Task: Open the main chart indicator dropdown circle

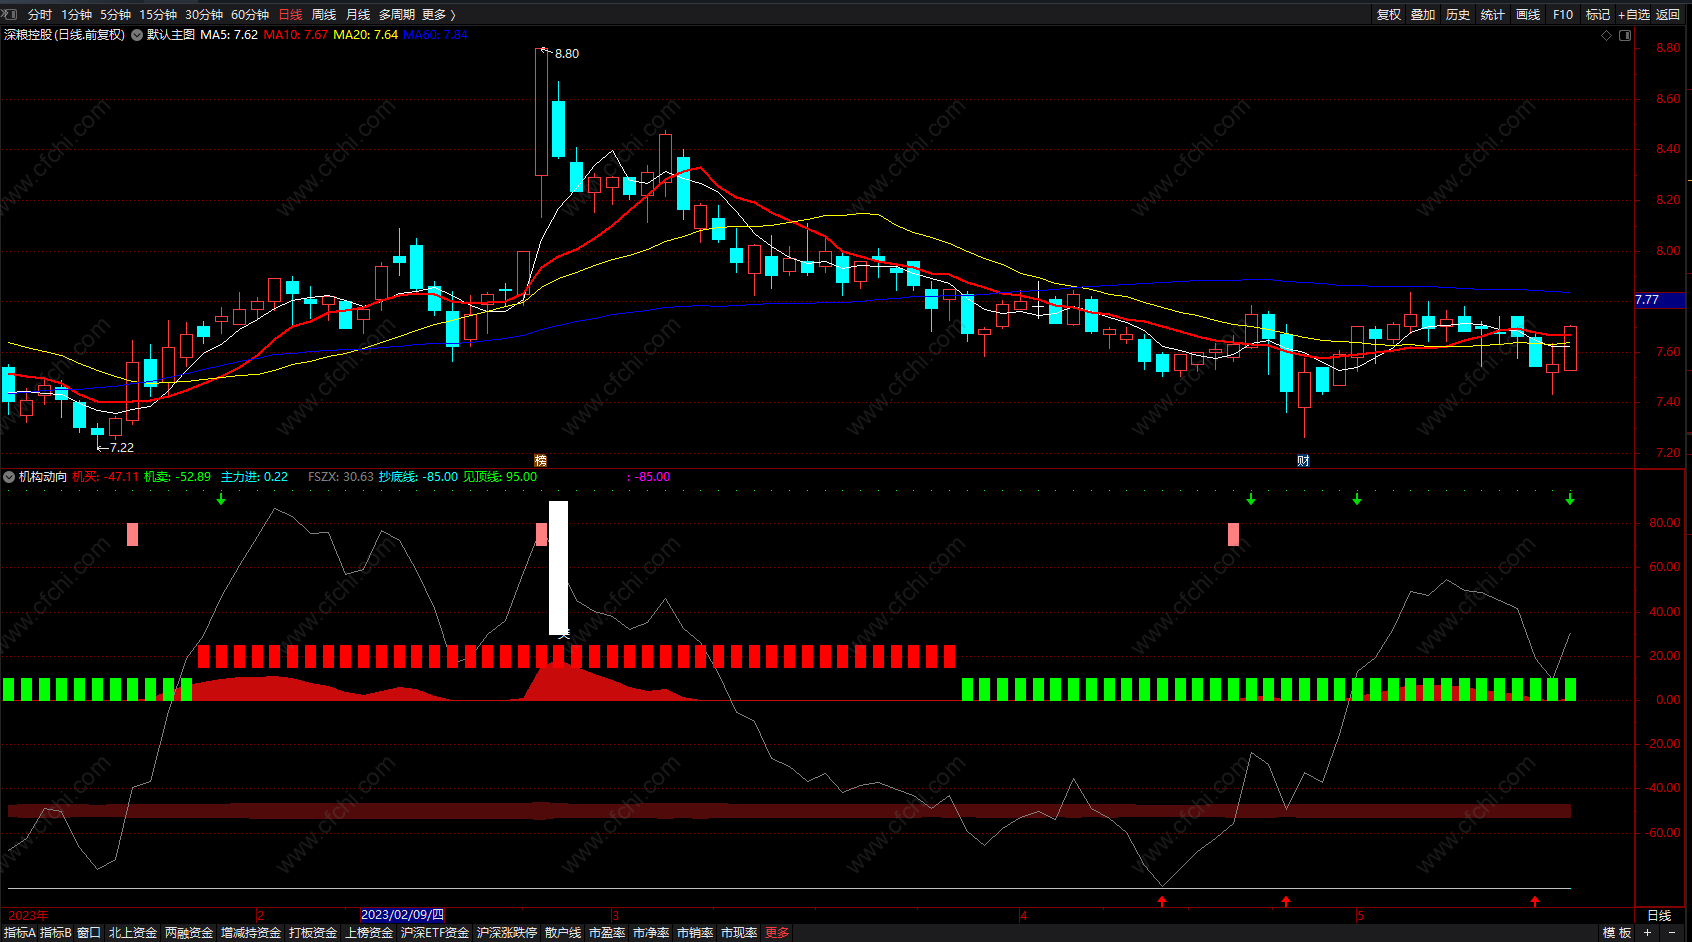Action: point(137,35)
